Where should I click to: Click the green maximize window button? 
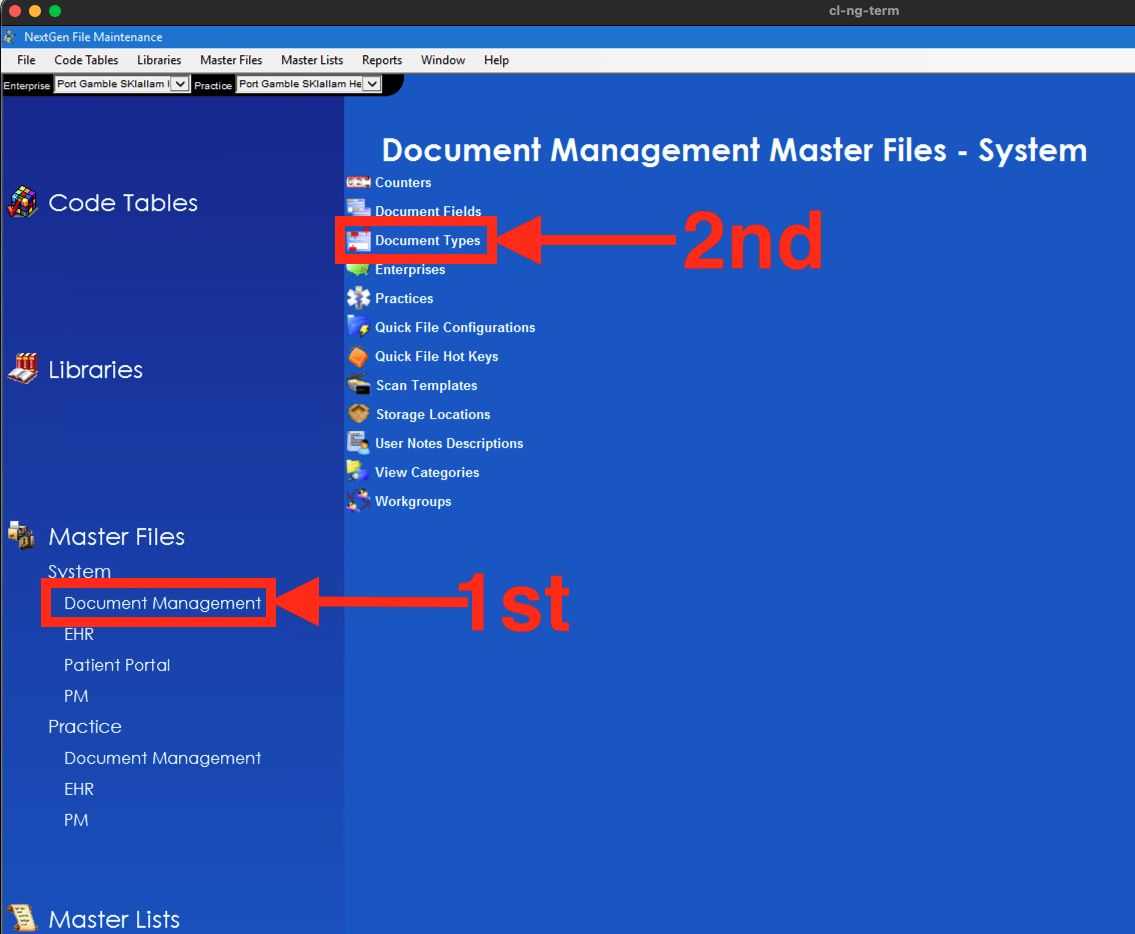pyautogui.click(x=55, y=11)
